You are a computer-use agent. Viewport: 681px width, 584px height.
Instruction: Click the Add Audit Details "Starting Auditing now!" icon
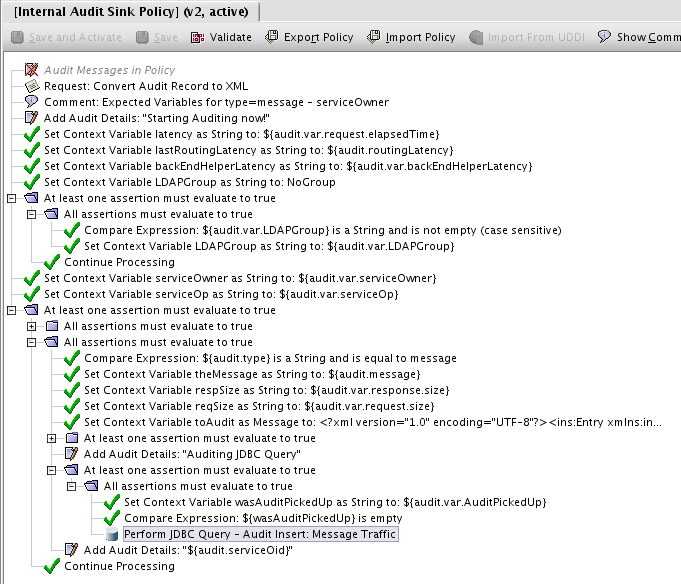[x=31, y=118]
